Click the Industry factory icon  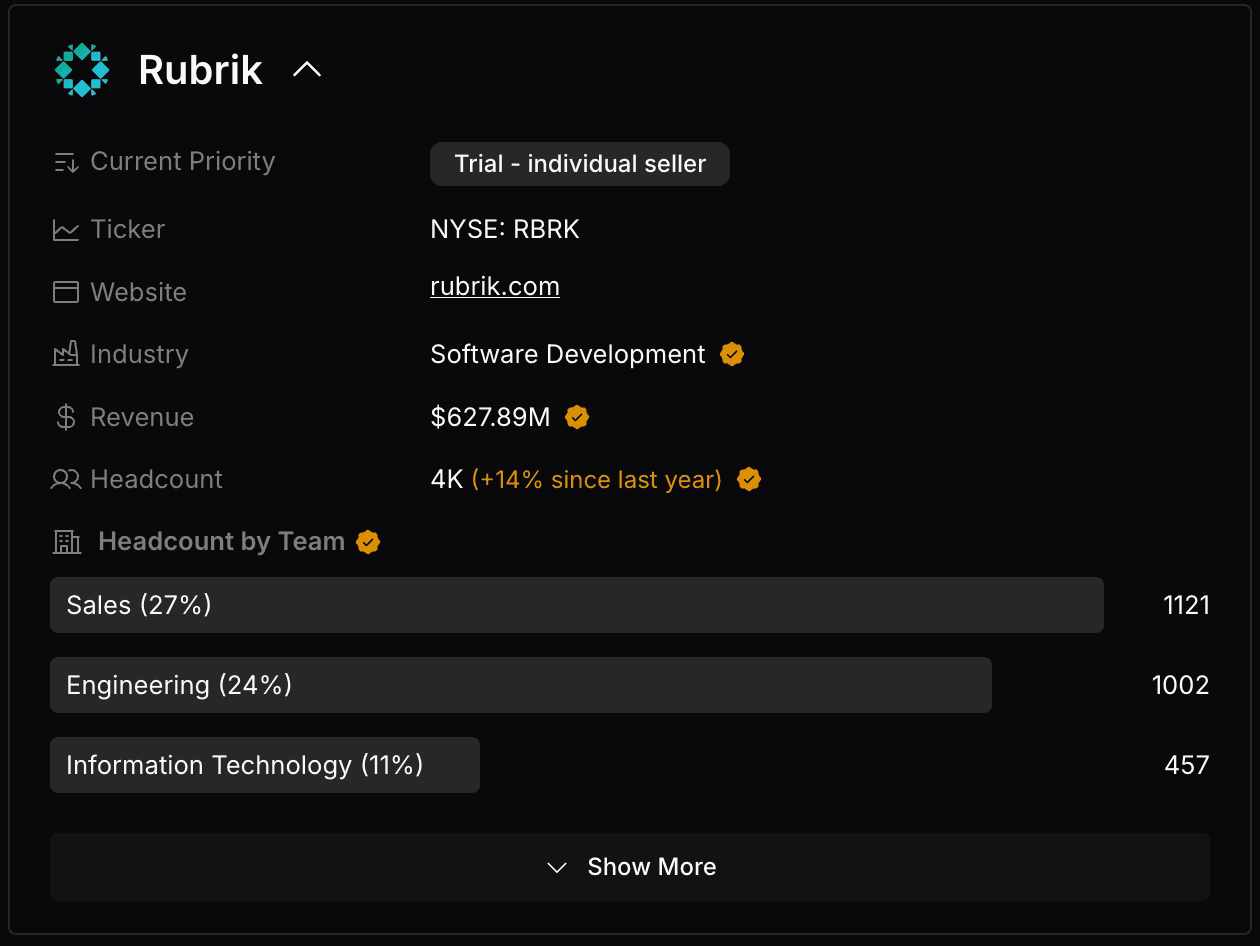[x=66, y=354]
